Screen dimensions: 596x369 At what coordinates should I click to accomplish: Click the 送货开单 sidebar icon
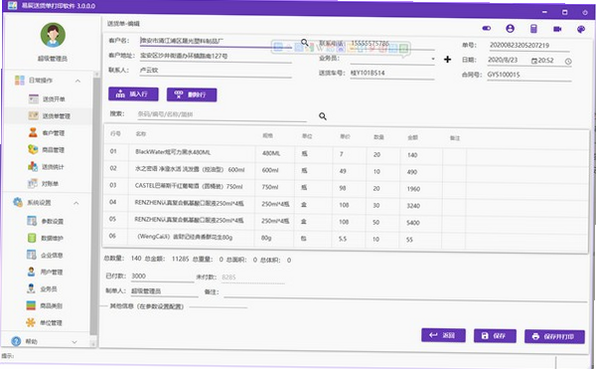point(33,99)
